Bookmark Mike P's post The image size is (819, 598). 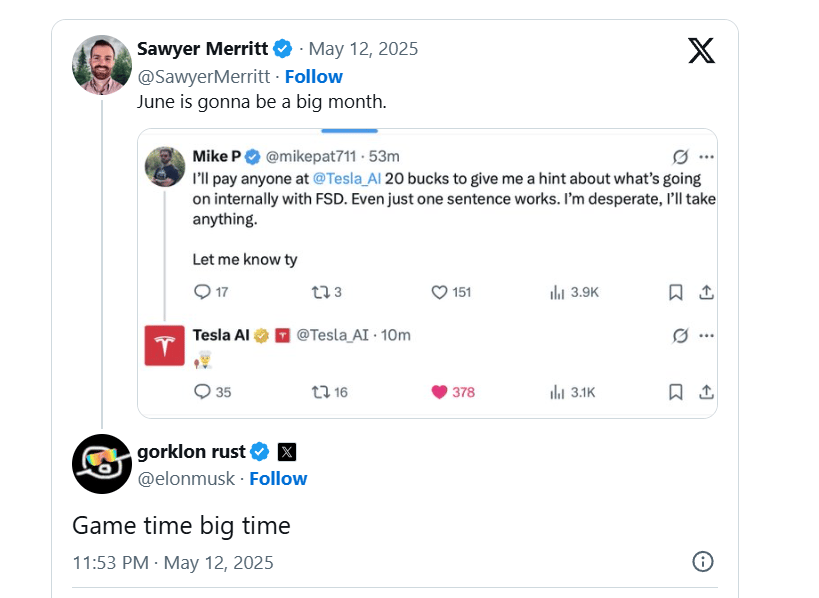coord(676,292)
